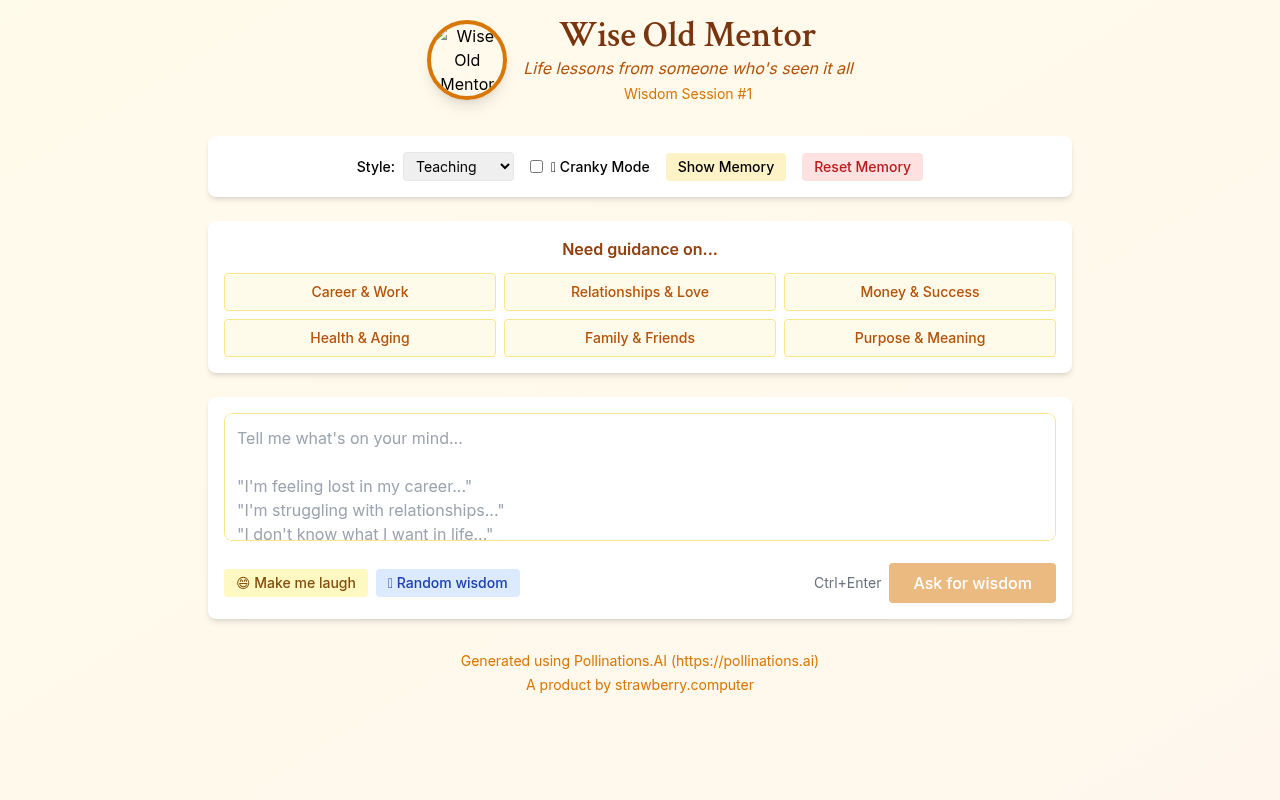Select the Career & Work topic

359,291
